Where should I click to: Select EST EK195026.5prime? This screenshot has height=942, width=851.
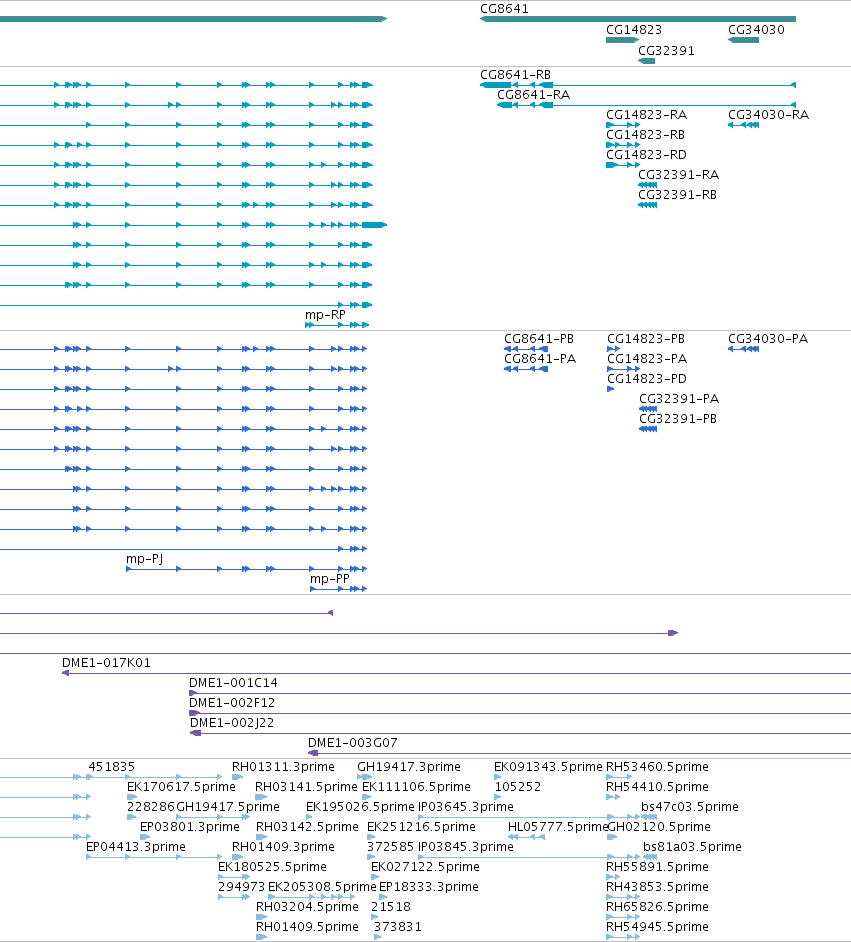click(x=360, y=807)
